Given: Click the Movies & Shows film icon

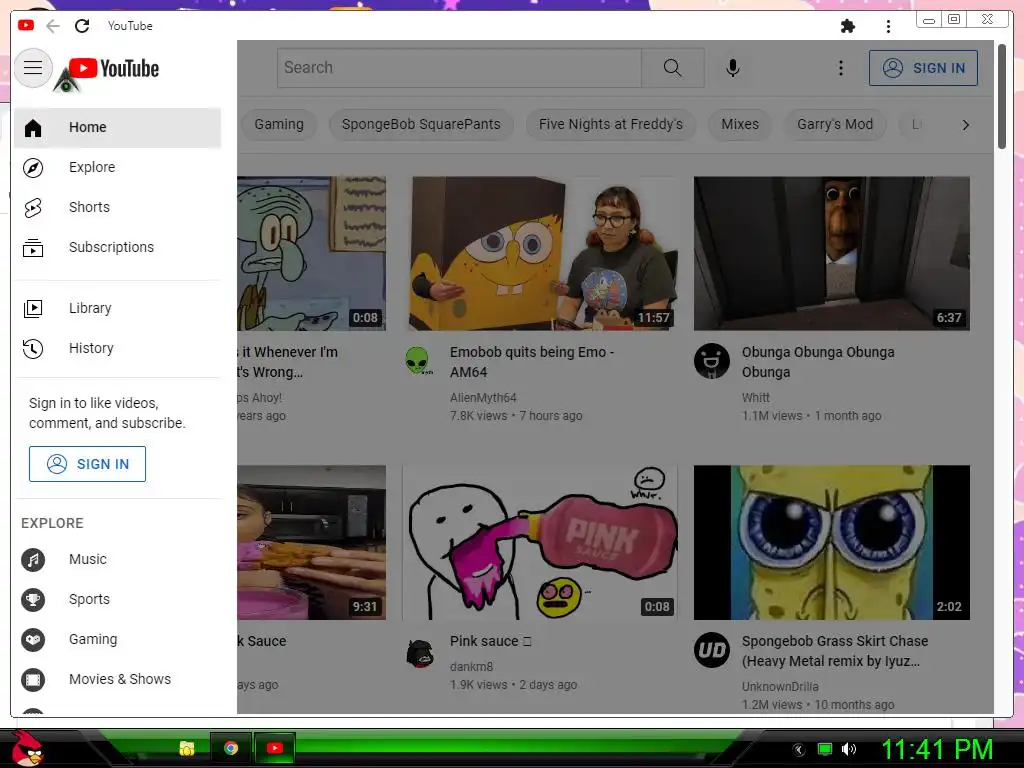Looking at the screenshot, I should pyautogui.click(x=33, y=680).
